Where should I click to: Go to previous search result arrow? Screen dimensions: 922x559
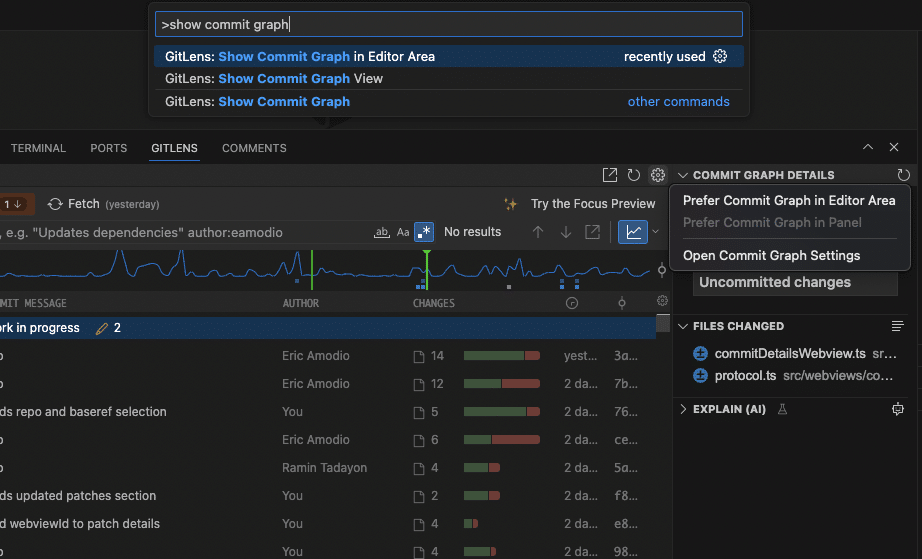coord(537,232)
